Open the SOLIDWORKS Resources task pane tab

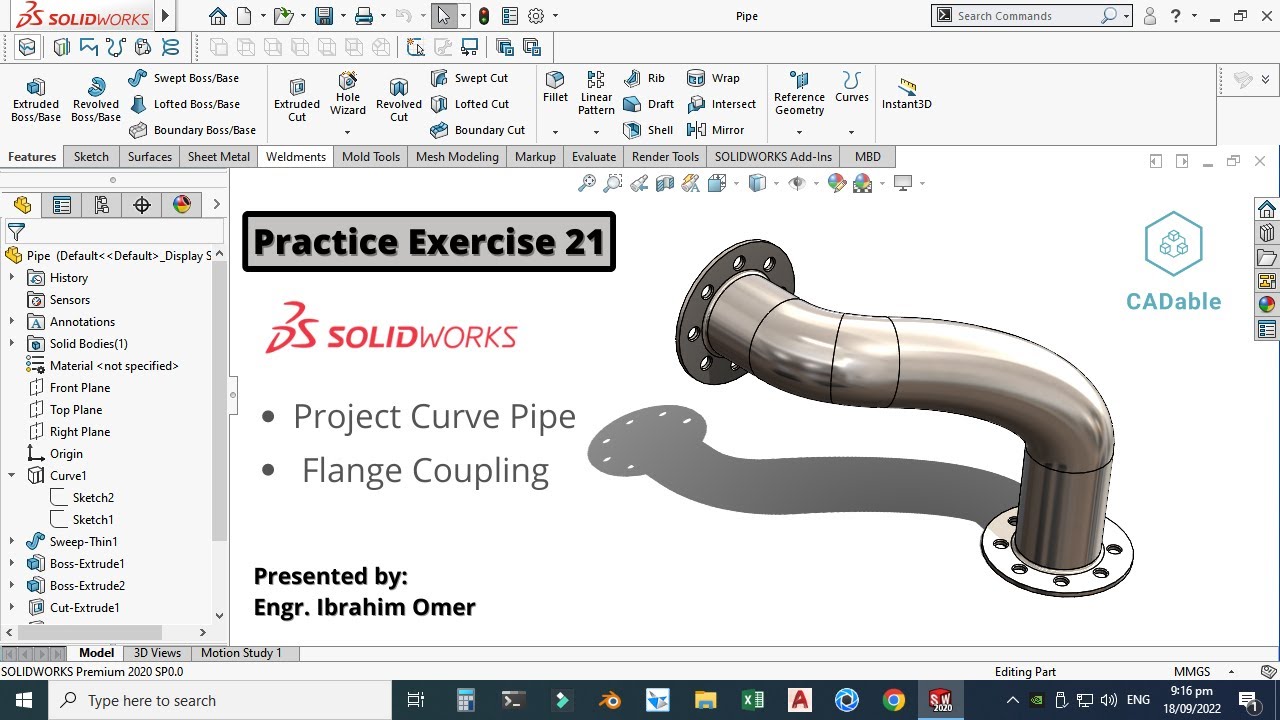point(1267,209)
